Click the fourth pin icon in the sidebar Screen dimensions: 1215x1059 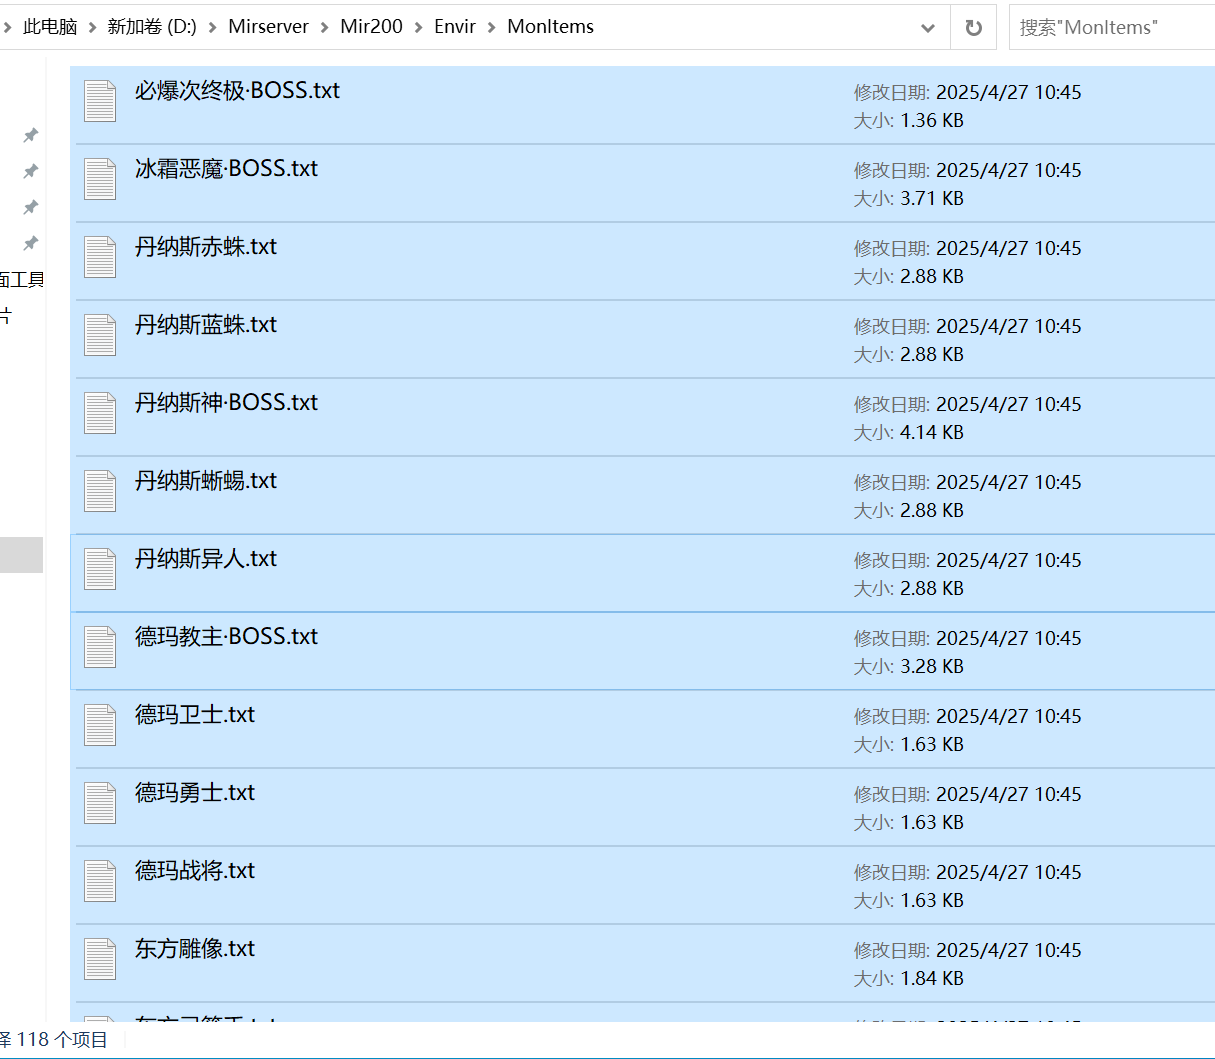coord(31,243)
